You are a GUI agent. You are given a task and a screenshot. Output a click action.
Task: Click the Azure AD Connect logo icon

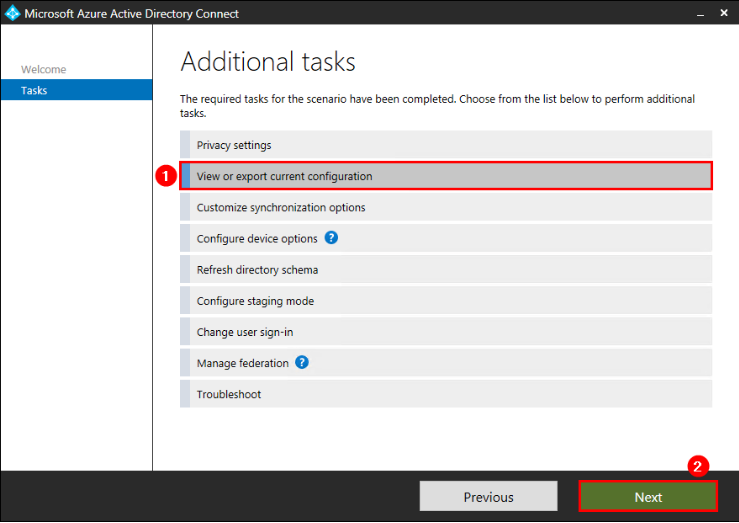coord(12,13)
